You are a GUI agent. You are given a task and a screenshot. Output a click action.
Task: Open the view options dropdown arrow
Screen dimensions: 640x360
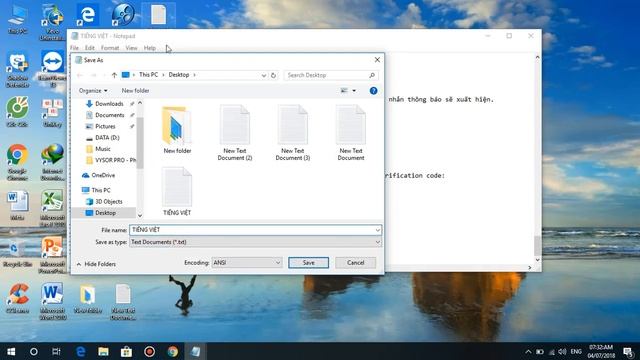[354, 91]
